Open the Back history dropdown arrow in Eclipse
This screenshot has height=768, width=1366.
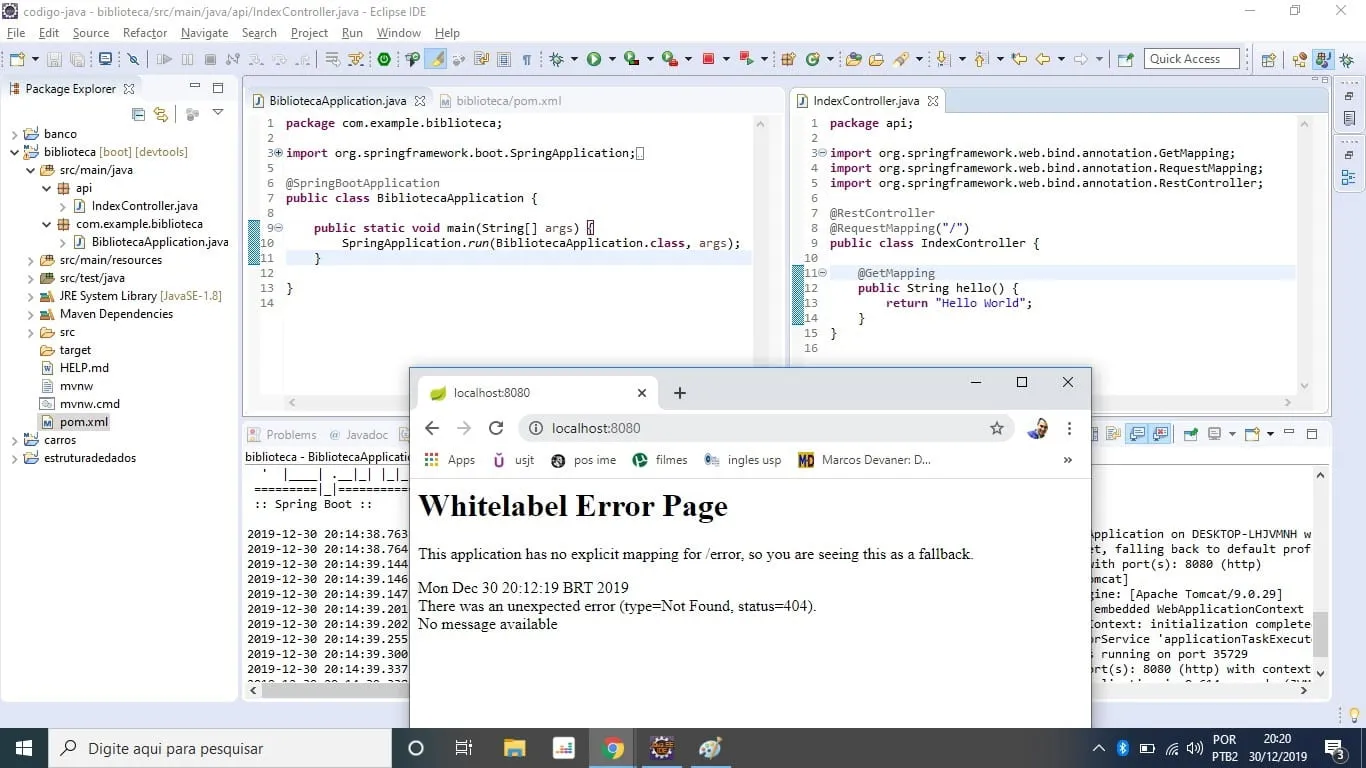(1061, 59)
